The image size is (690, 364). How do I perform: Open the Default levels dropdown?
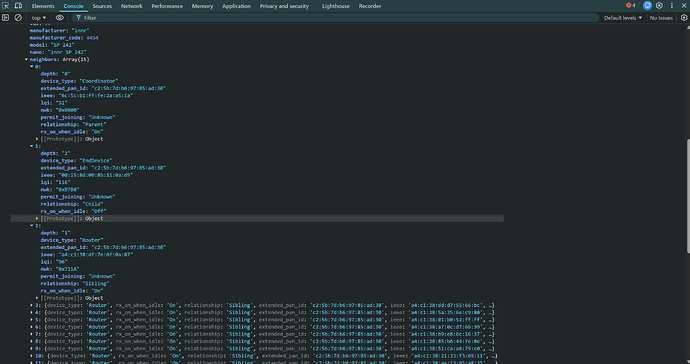point(623,18)
